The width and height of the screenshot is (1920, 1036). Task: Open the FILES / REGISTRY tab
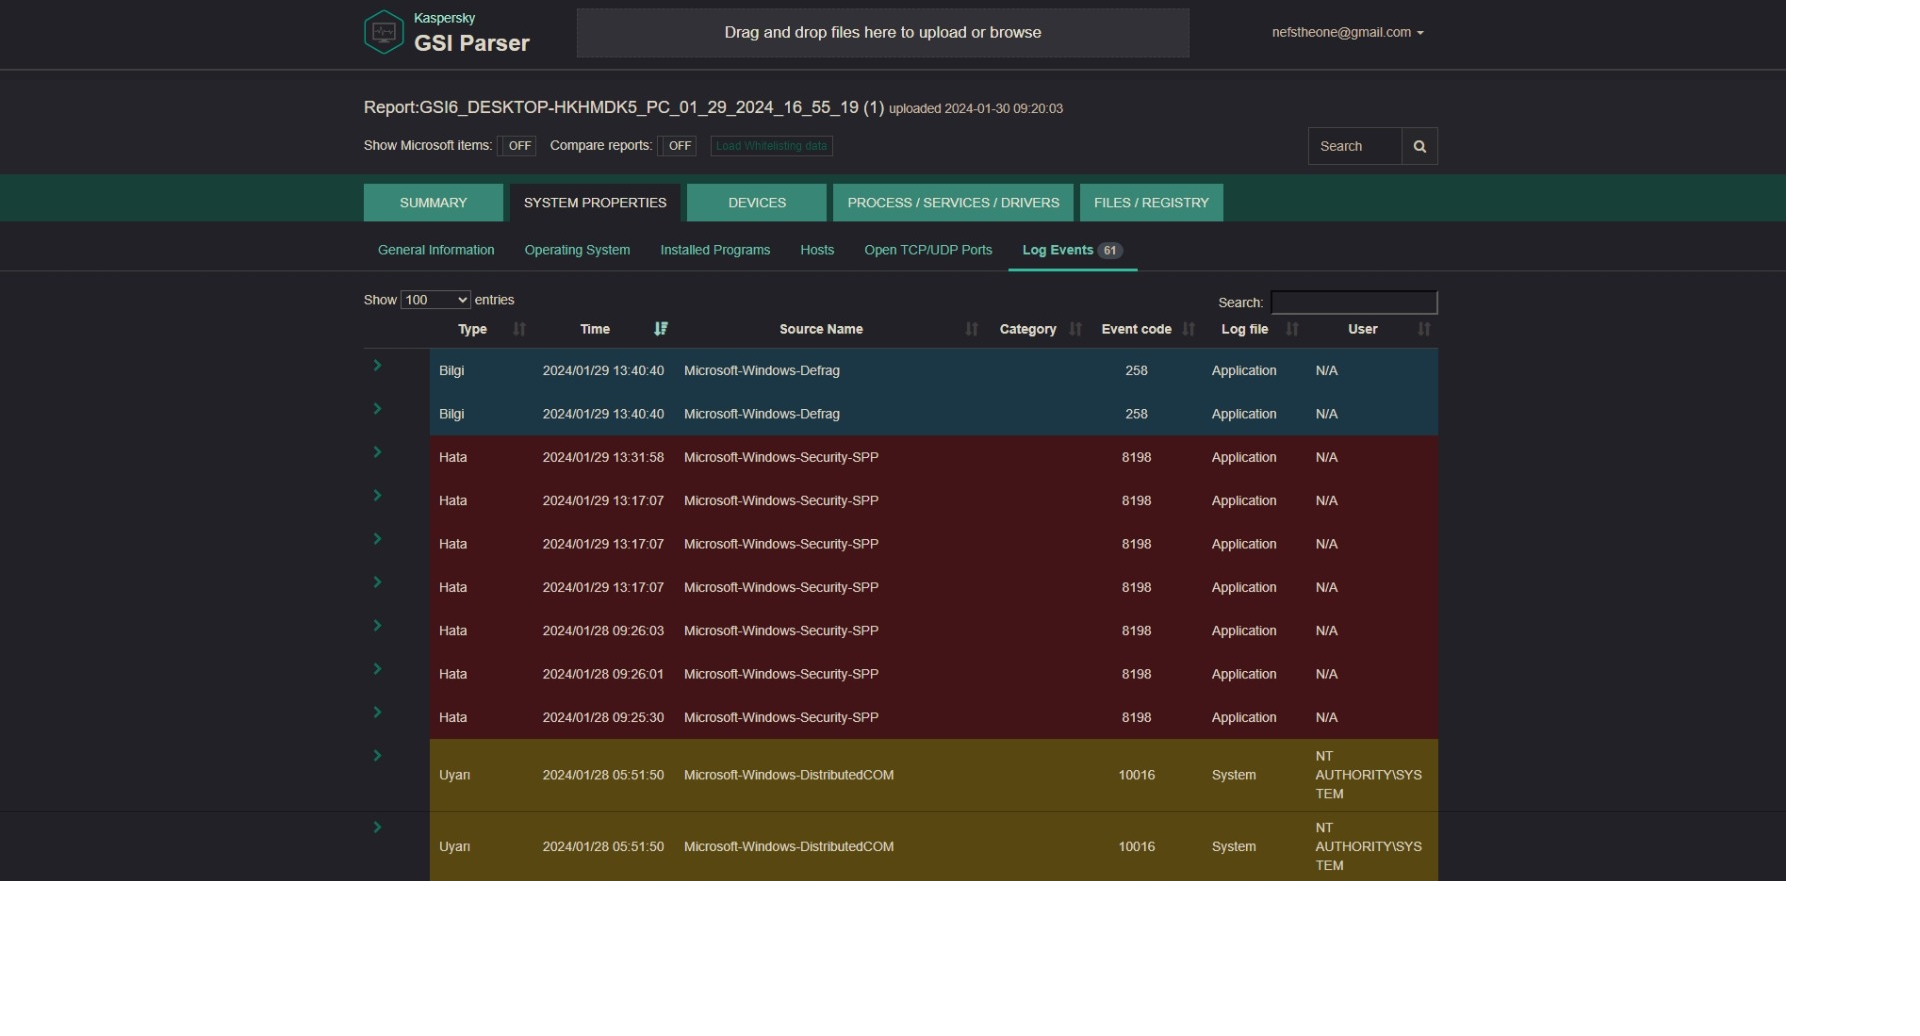pos(1151,203)
